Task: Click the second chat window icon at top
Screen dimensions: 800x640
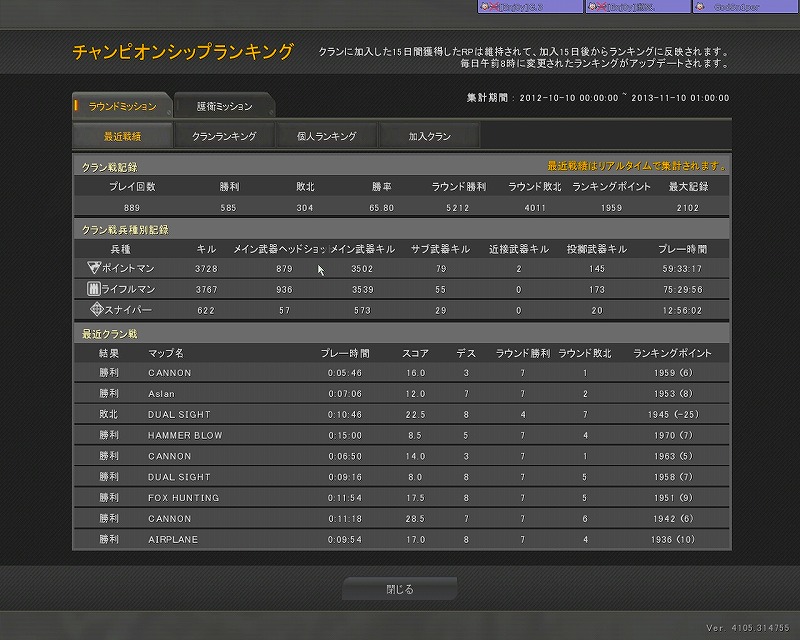Action: pos(595,6)
